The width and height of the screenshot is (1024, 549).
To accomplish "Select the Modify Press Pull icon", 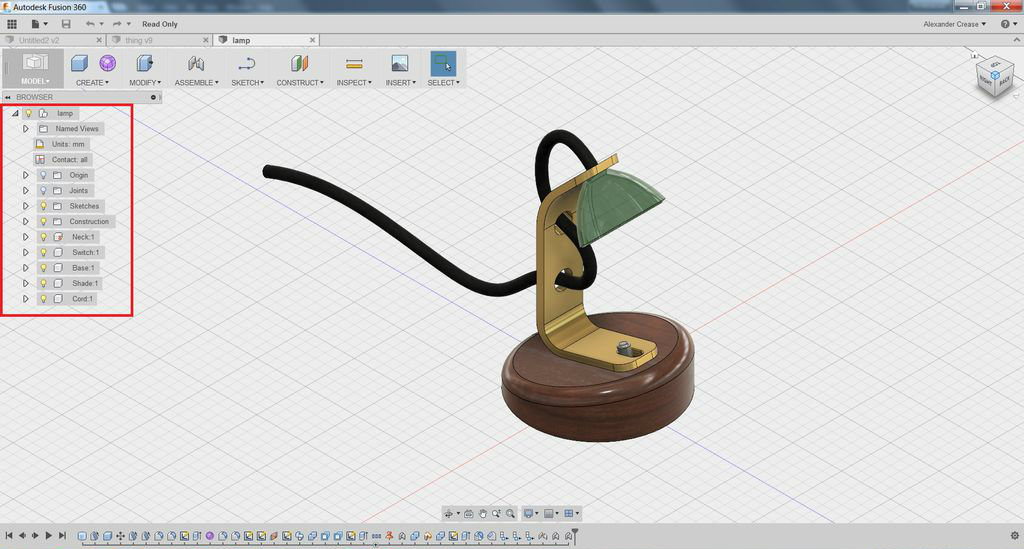I will point(144,63).
